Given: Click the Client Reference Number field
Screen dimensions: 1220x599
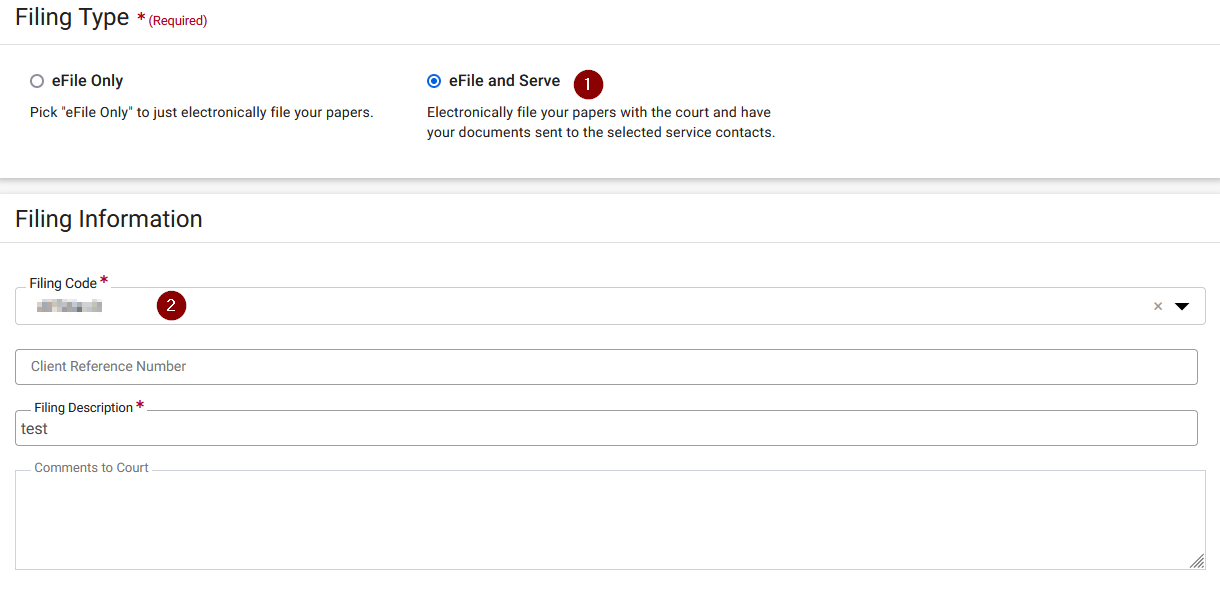Looking at the screenshot, I should [x=606, y=367].
